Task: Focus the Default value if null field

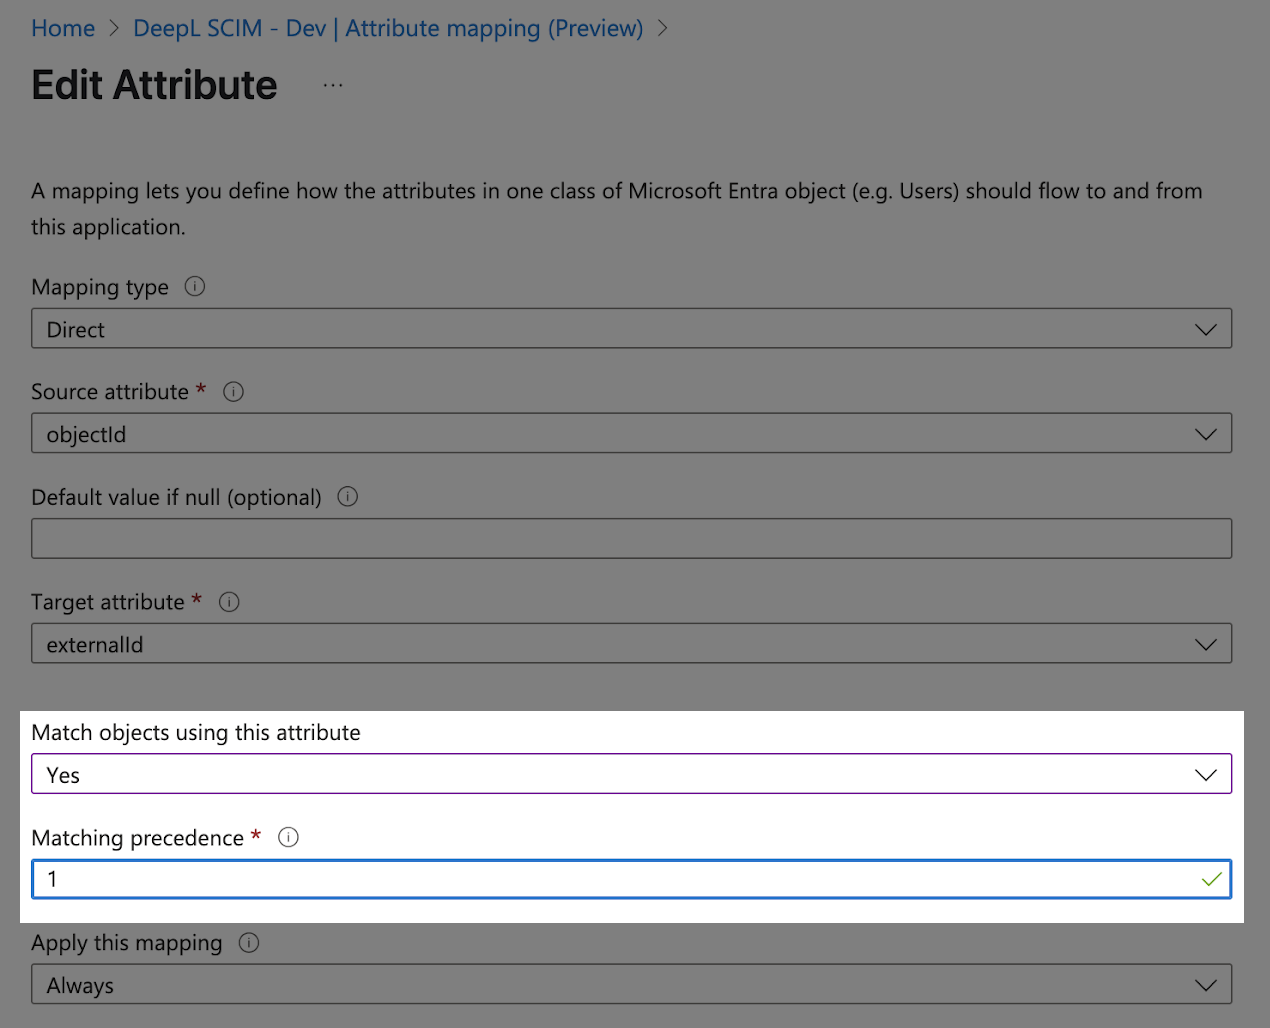Action: click(631, 539)
